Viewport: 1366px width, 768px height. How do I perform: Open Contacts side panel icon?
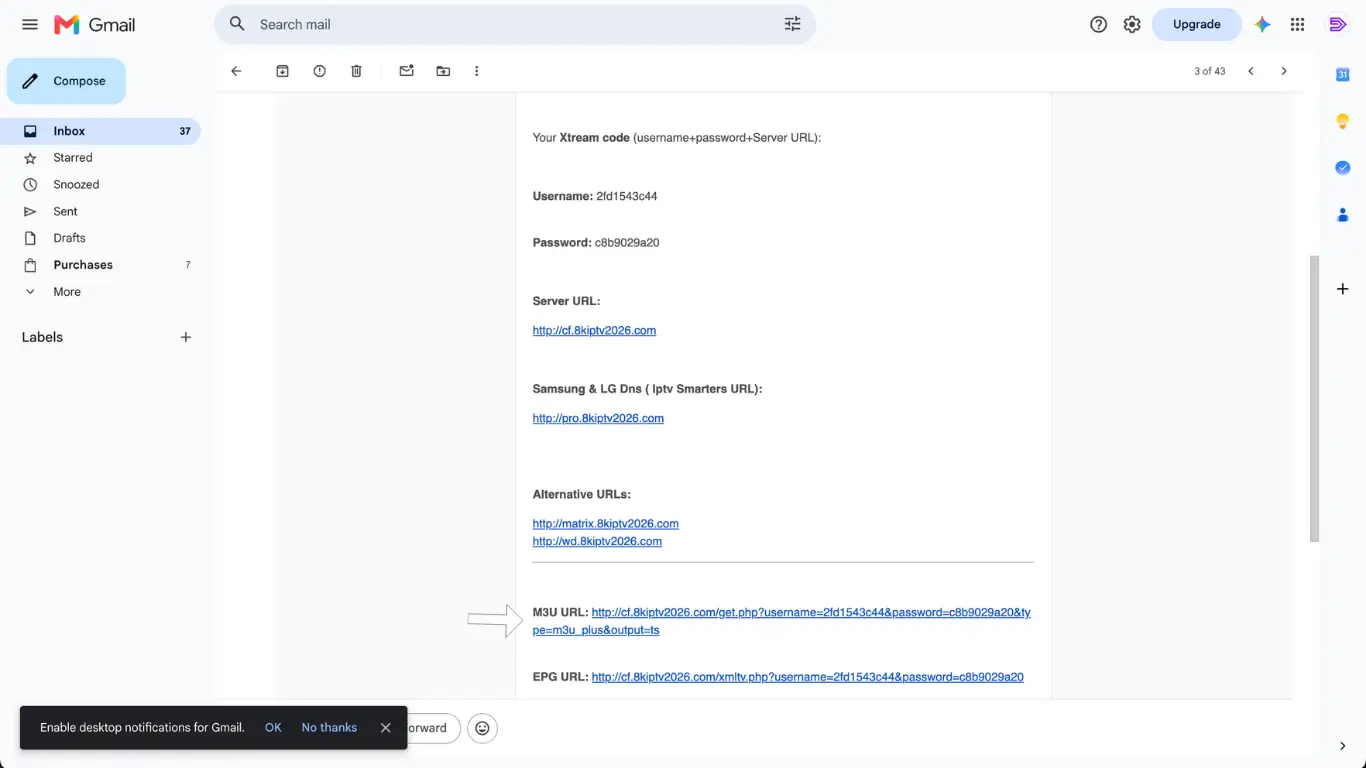(1343, 214)
